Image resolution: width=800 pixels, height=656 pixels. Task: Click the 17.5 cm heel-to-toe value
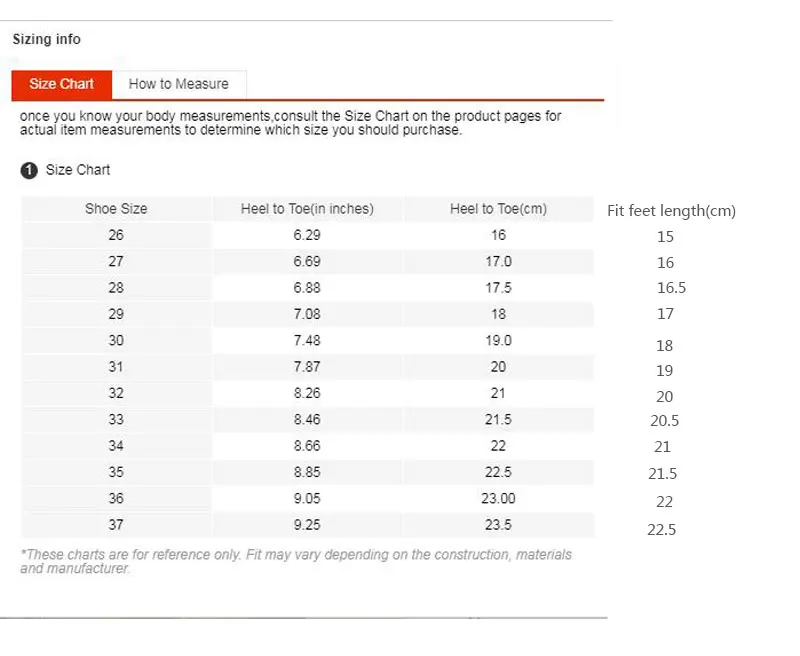click(498, 288)
